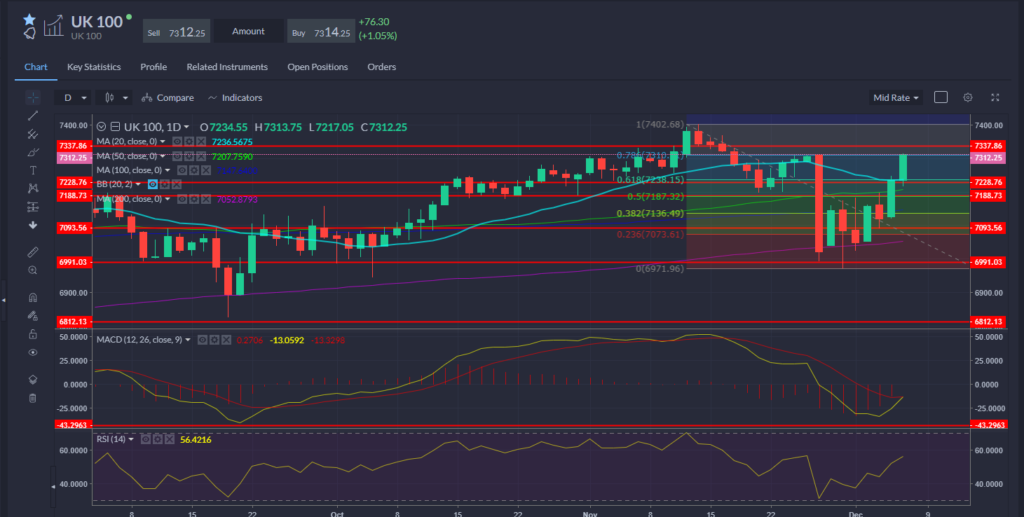Toggle visibility of MA 20 indicator

pyautogui.click(x=177, y=142)
